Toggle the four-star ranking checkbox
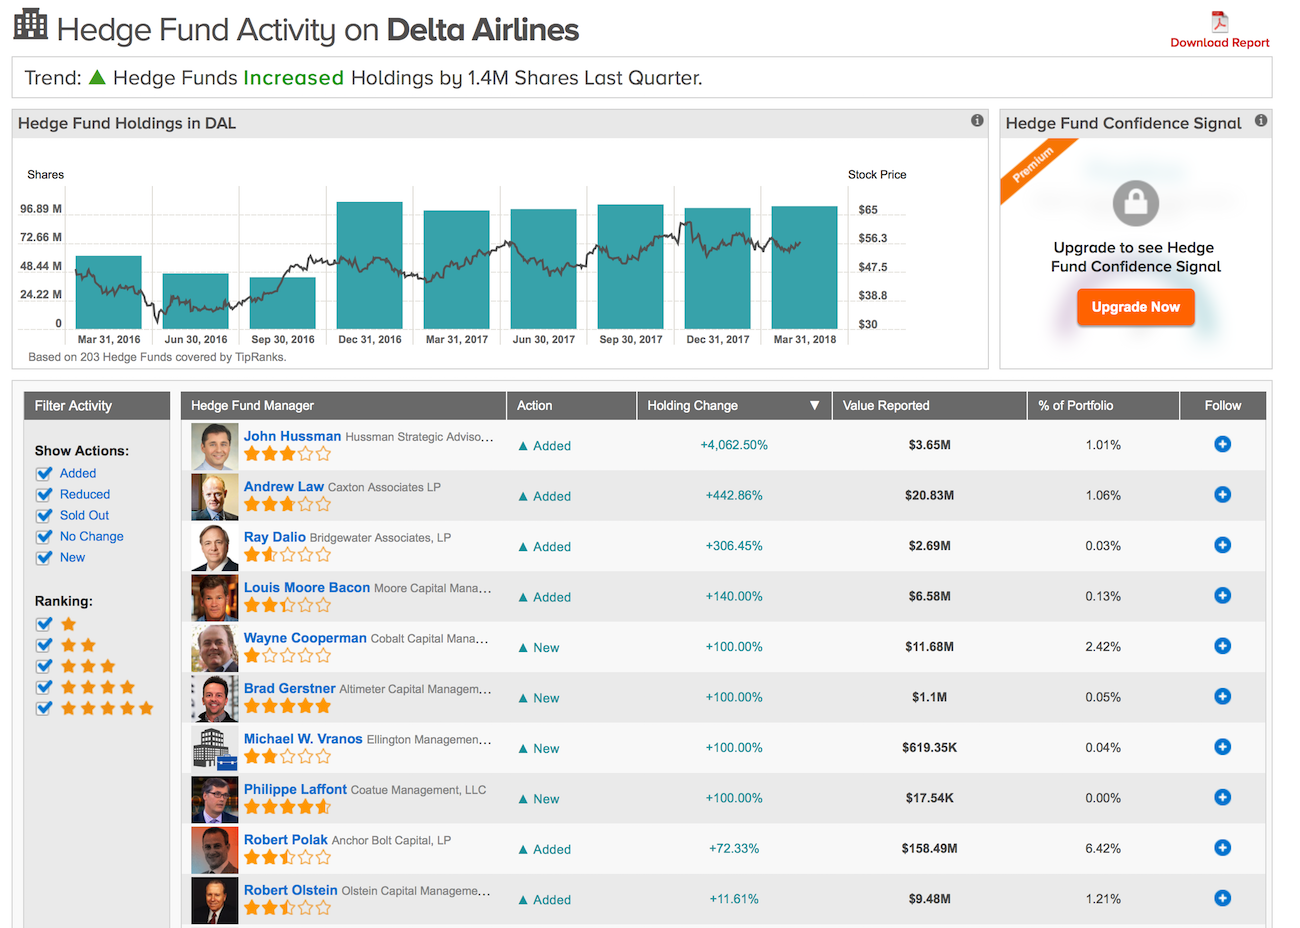 coord(44,687)
